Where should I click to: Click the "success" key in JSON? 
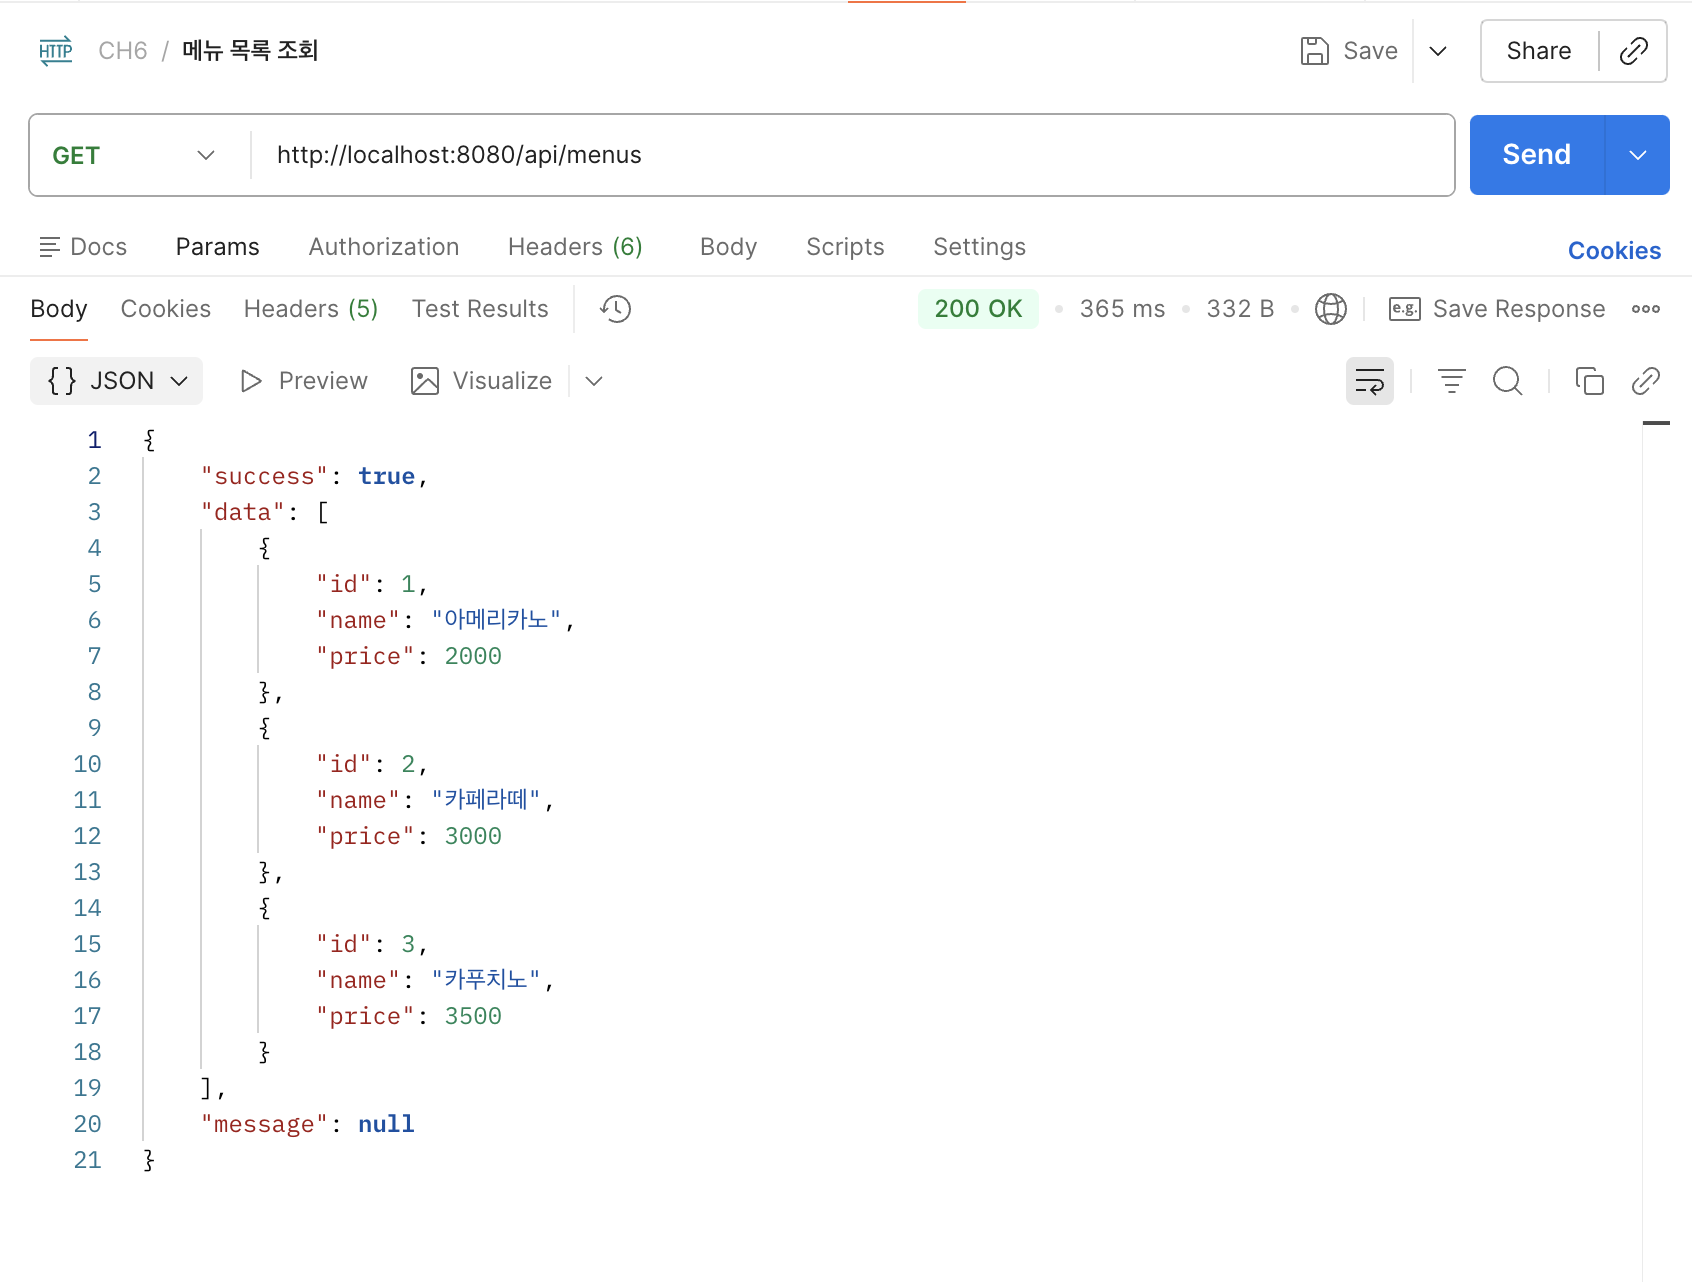coord(265,476)
